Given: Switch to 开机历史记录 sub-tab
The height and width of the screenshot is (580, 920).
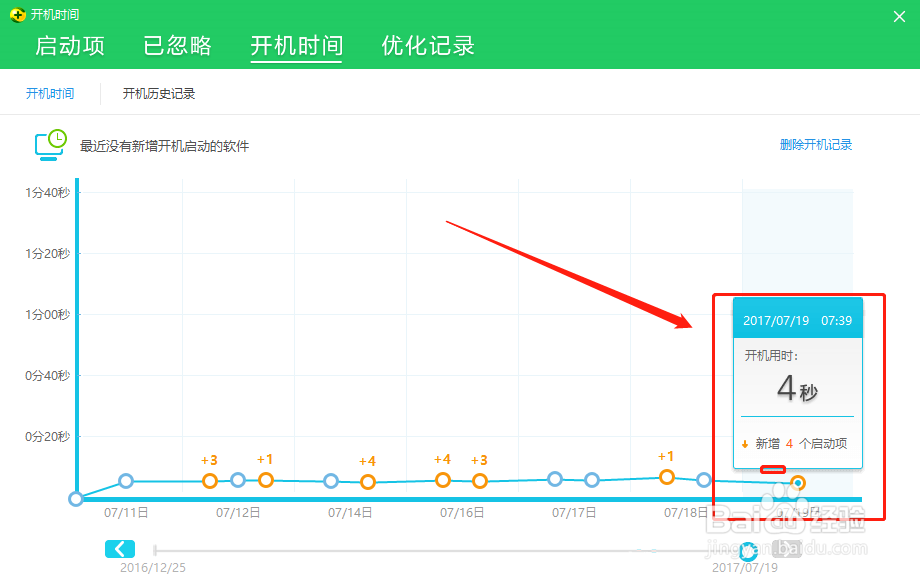Looking at the screenshot, I should click(x=159, y=94).
